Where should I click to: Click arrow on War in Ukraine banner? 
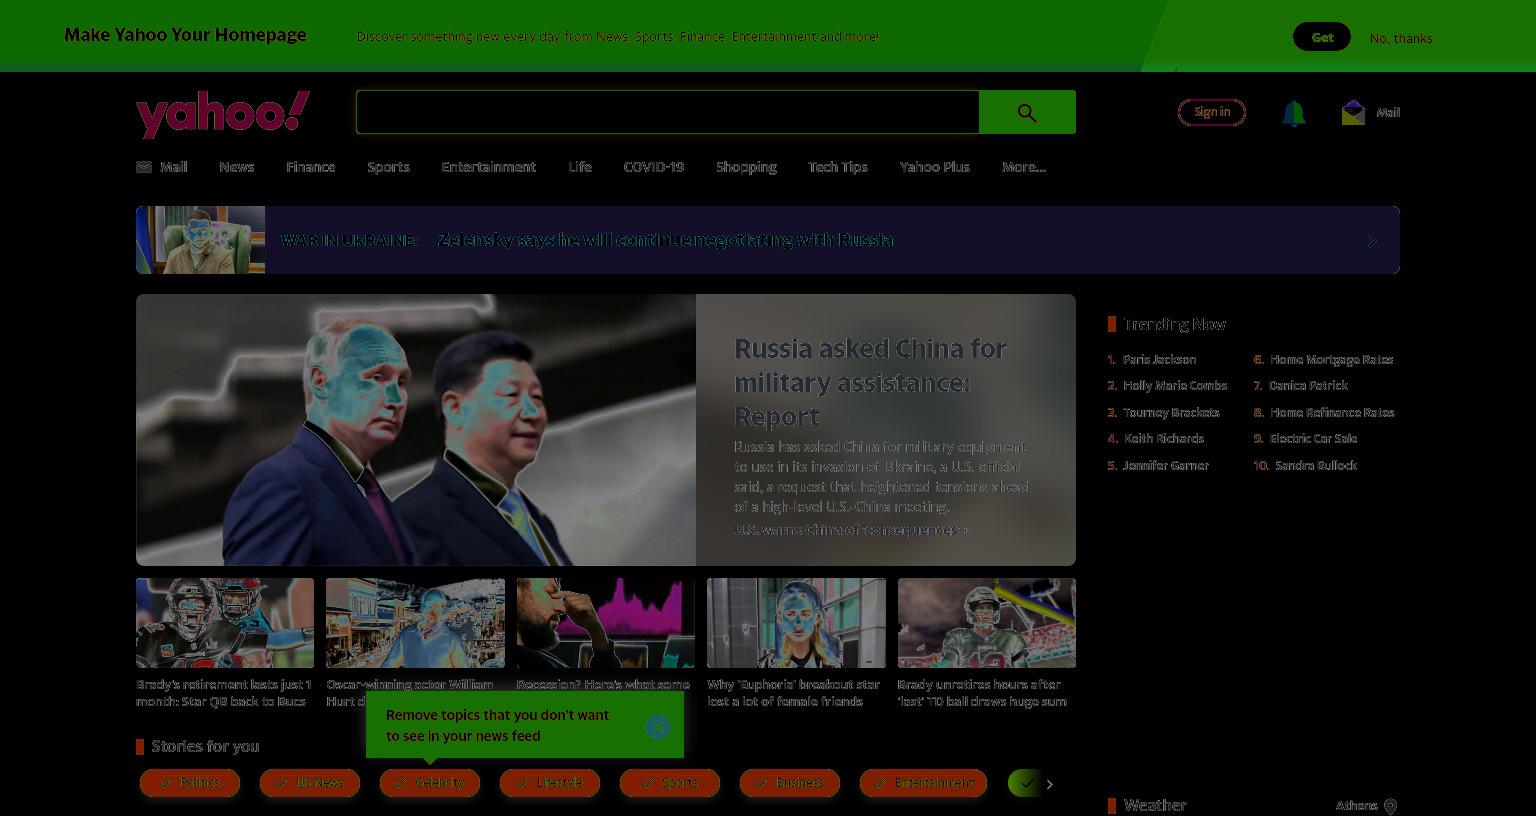tap(1372, 241)
